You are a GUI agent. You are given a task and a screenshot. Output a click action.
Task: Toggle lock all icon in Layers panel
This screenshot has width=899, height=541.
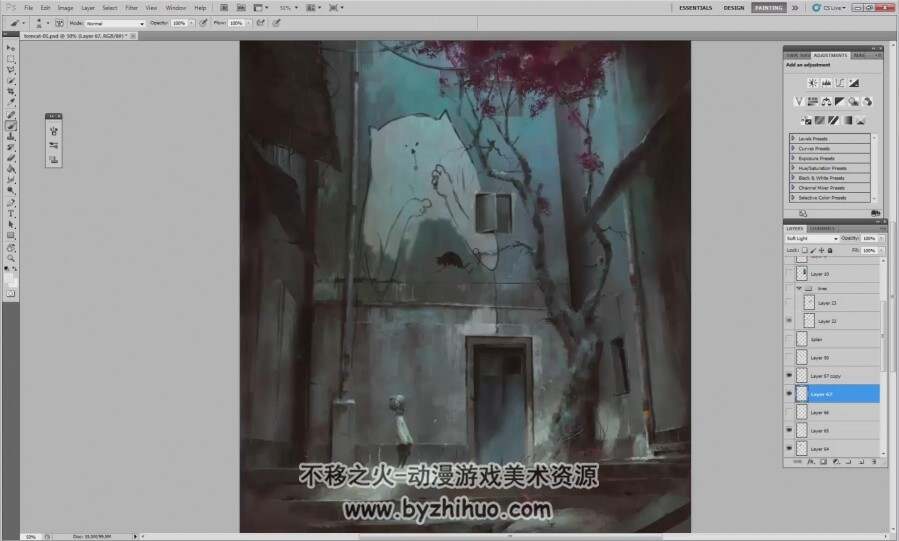830,250
